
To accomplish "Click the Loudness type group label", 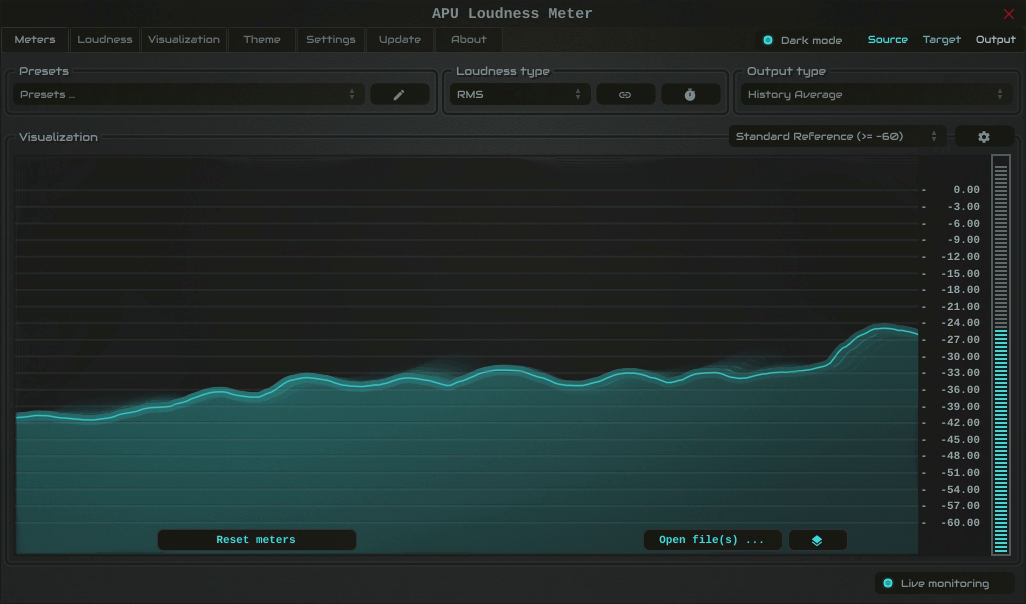I will click(x=503, y=71).
